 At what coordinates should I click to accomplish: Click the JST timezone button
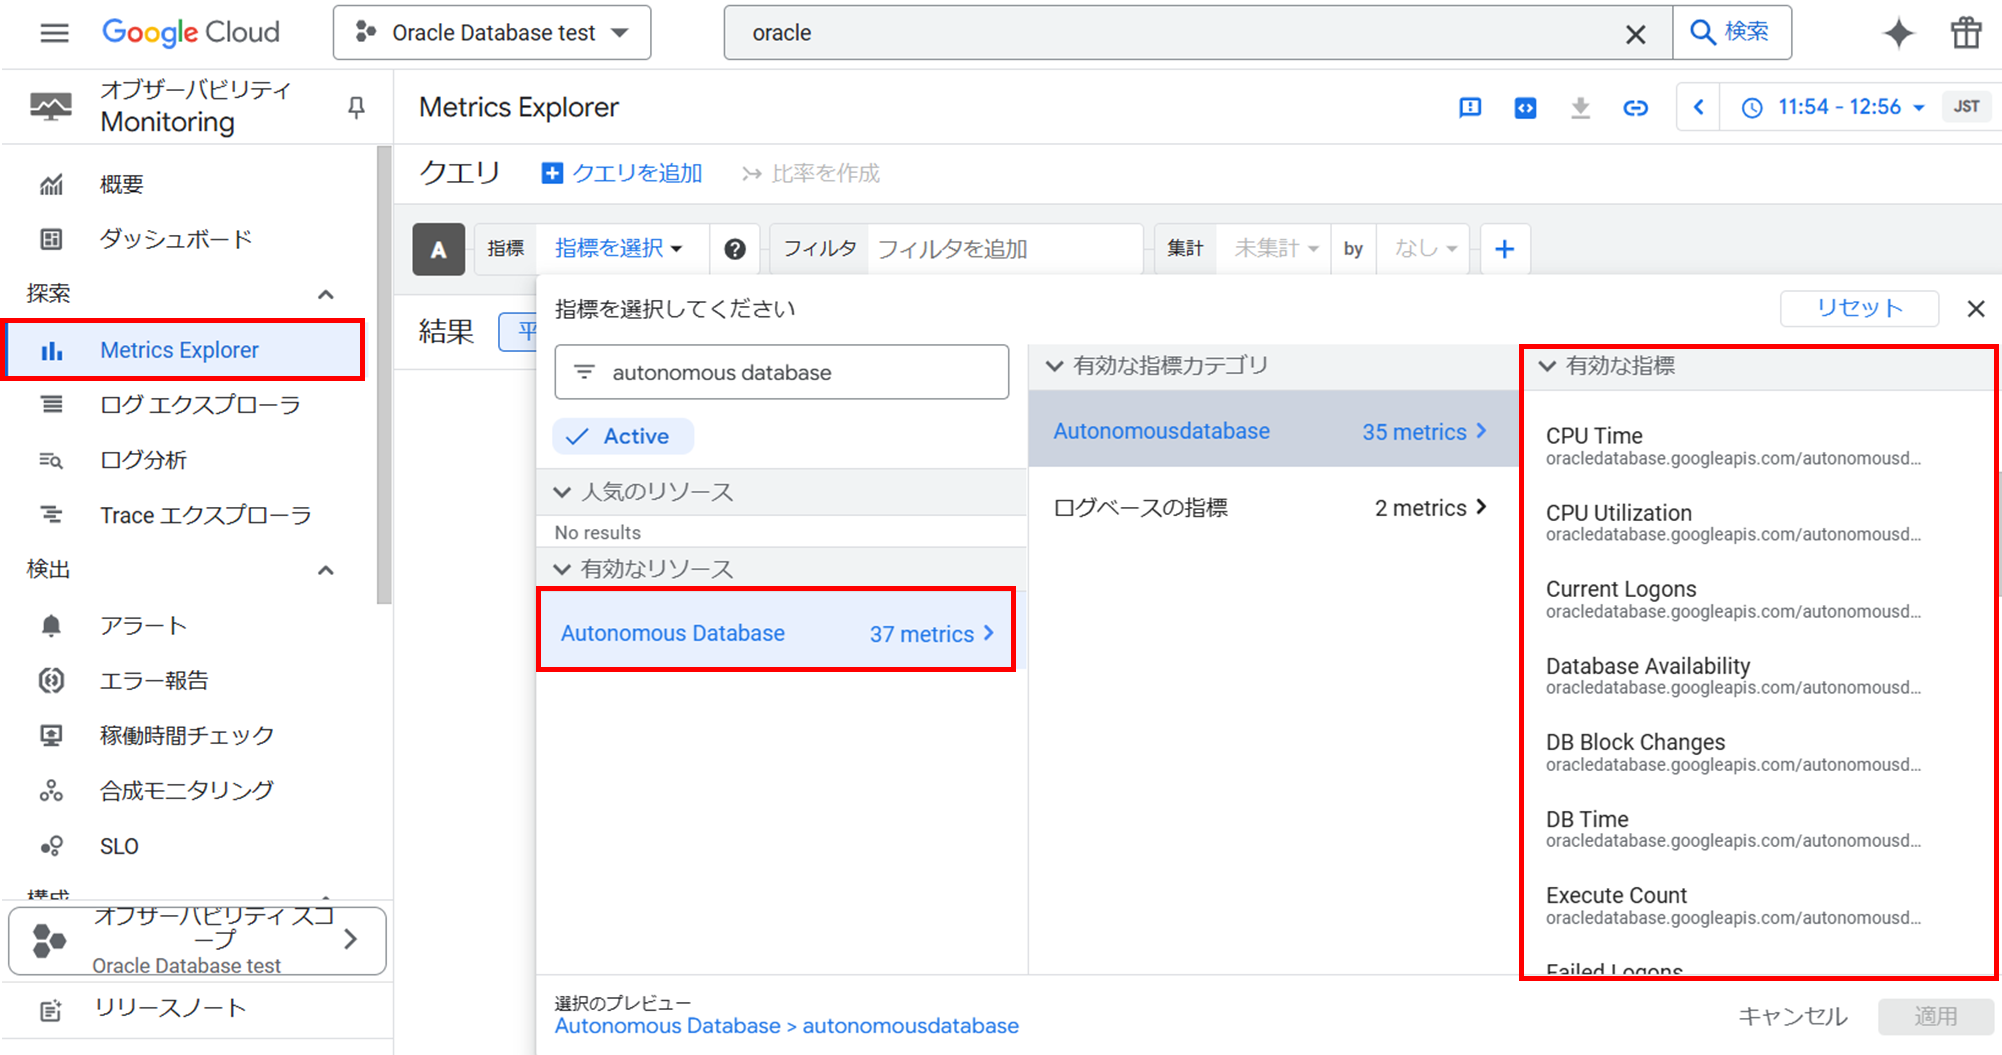tap(1966, 107)
